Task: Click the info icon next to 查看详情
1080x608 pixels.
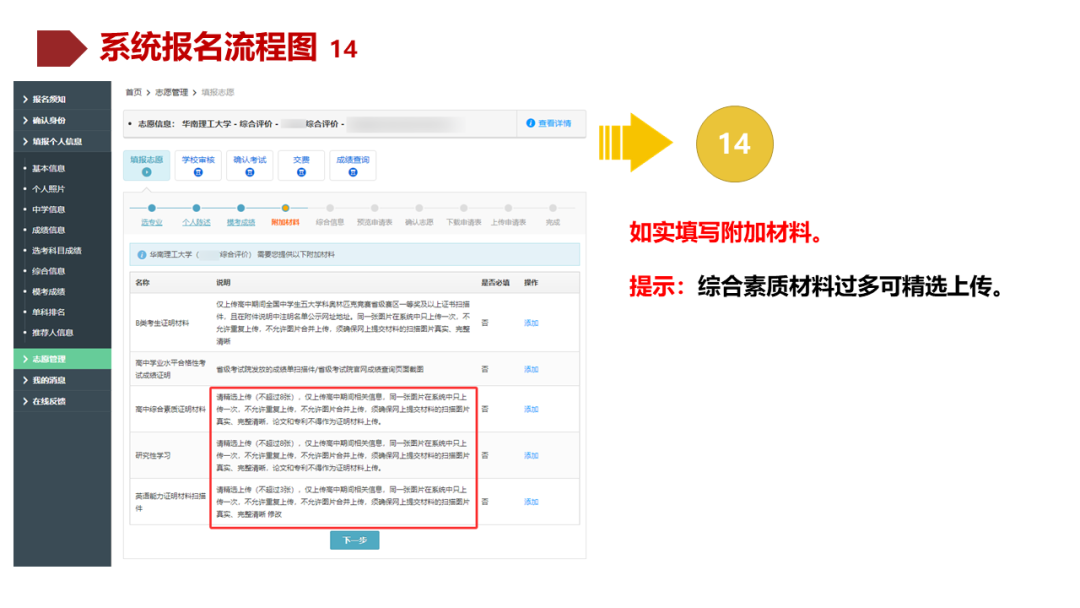Action: click(x=529, y=124)
